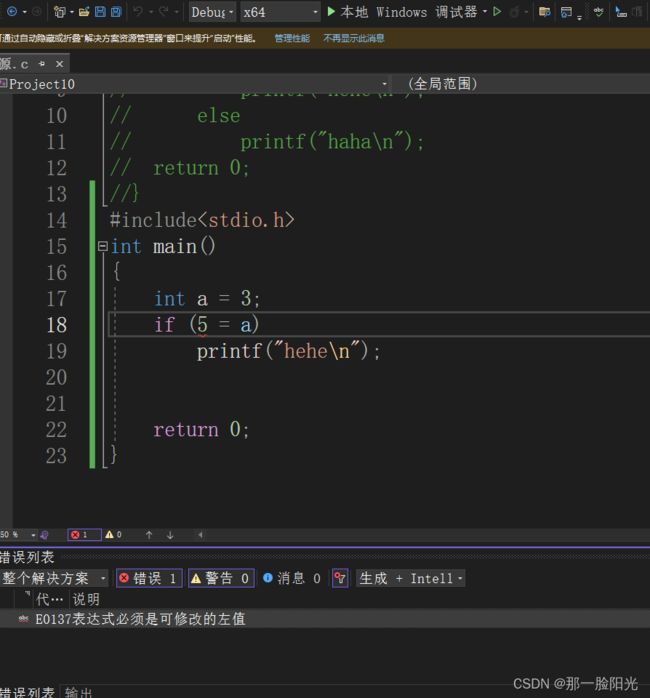
Task: Open the editor zoom percentage dropdown
Action: [x=18, y=535]
